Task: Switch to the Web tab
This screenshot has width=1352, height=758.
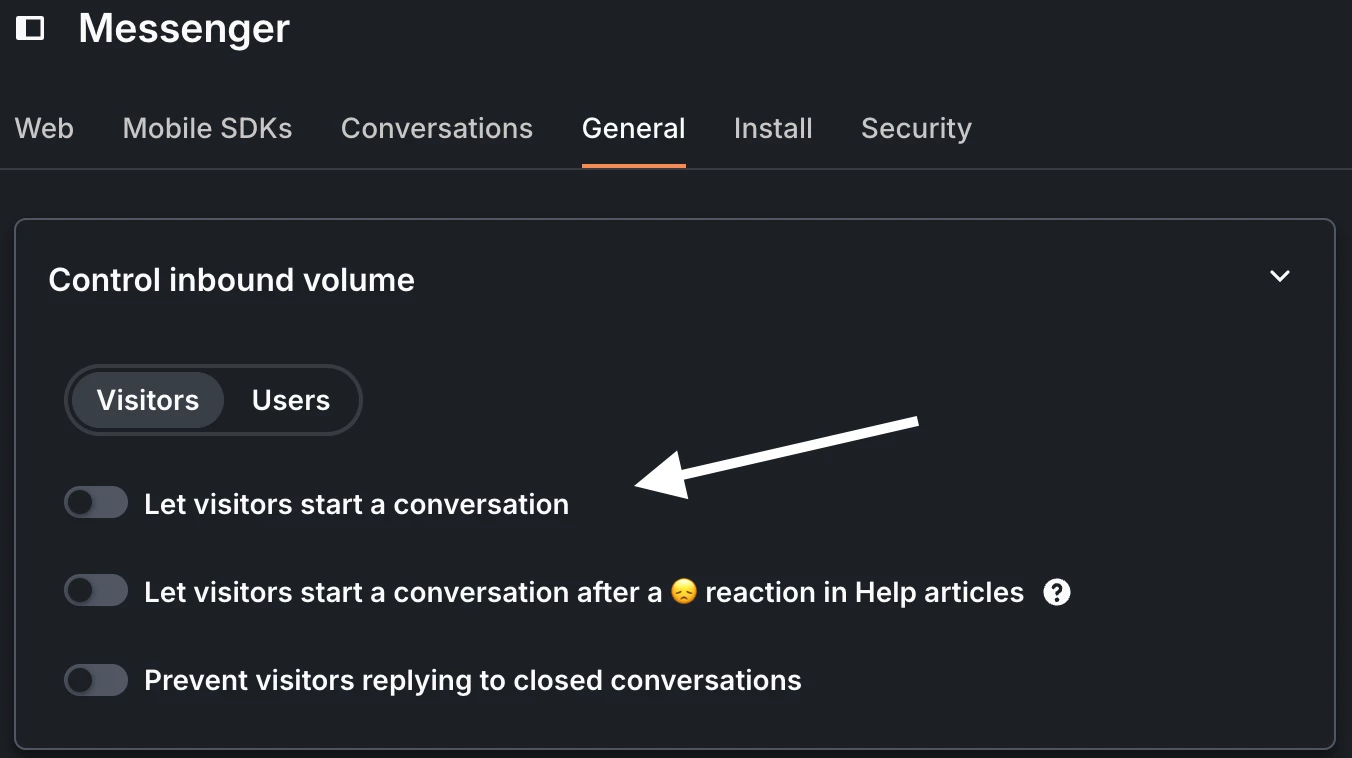Action: point(44,128)
